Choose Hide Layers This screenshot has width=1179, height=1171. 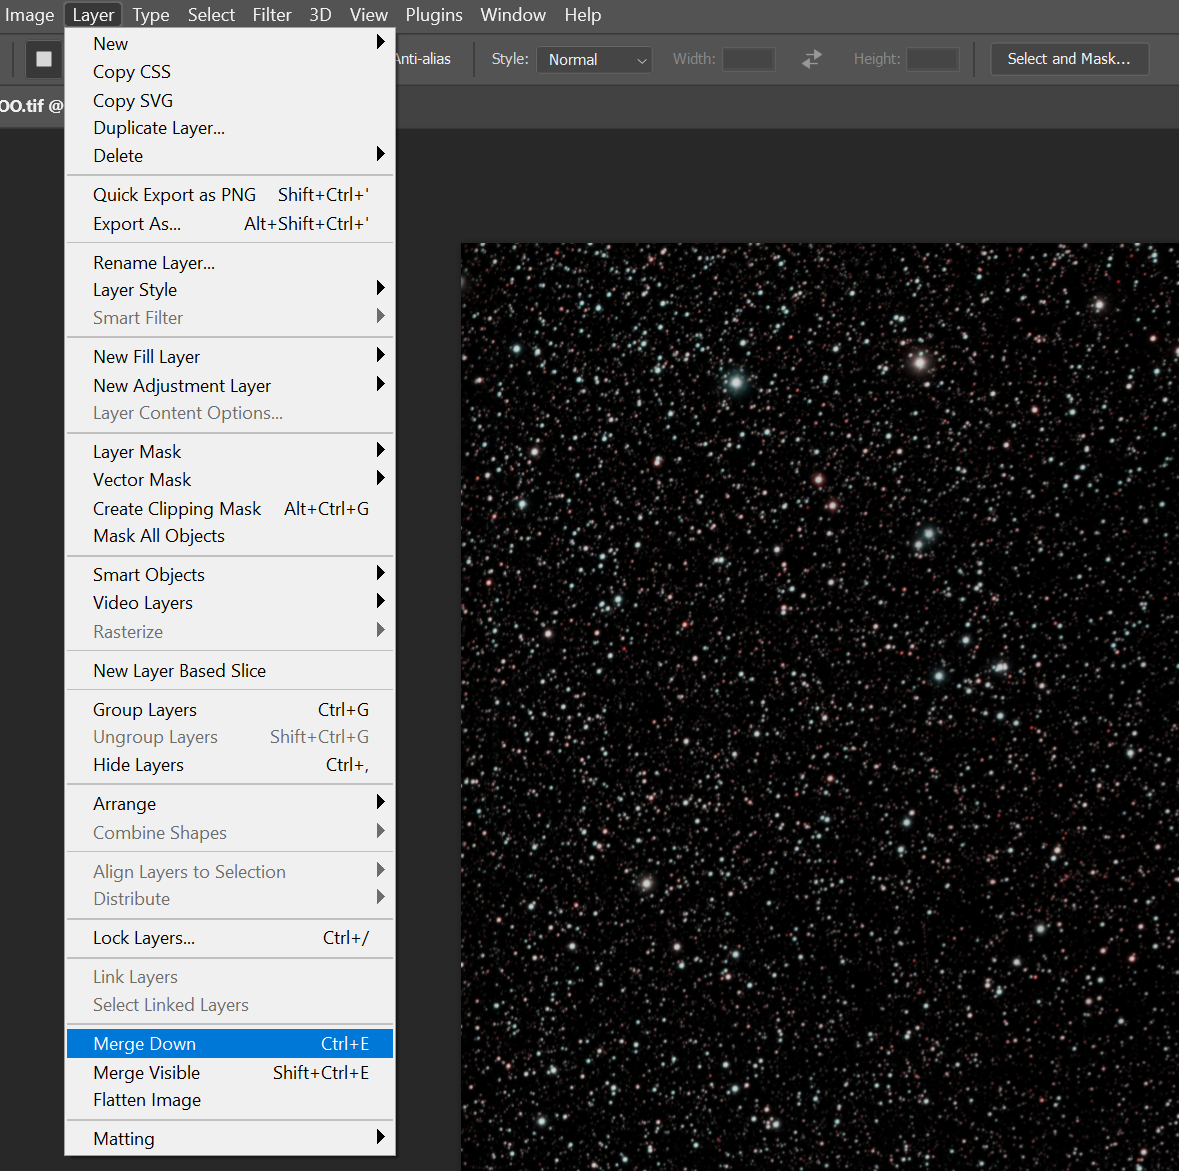230,765
